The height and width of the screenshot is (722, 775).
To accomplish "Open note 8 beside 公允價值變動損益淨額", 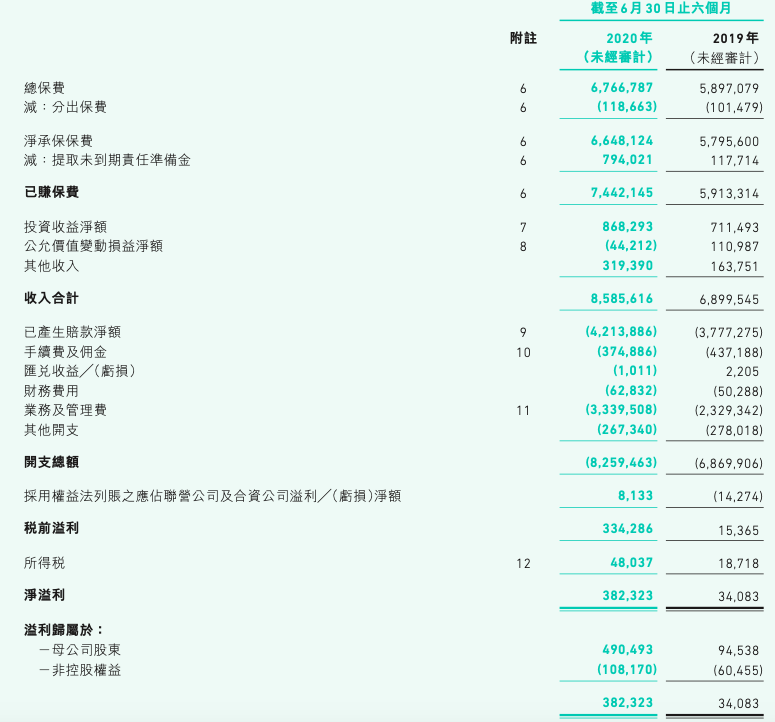I will 523,246.
